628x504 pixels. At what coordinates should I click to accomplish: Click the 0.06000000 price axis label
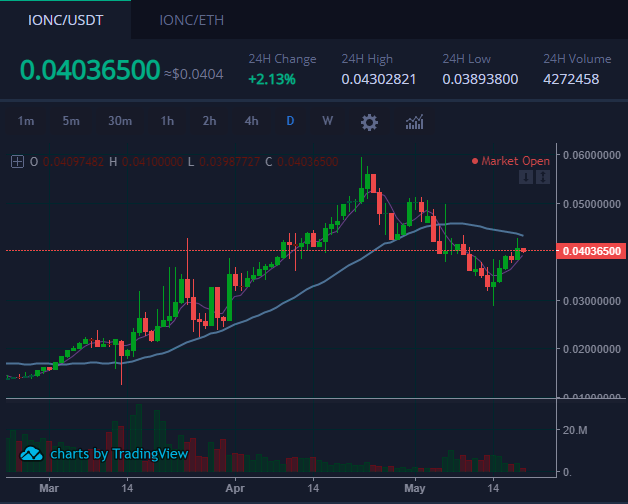[592, 155]
